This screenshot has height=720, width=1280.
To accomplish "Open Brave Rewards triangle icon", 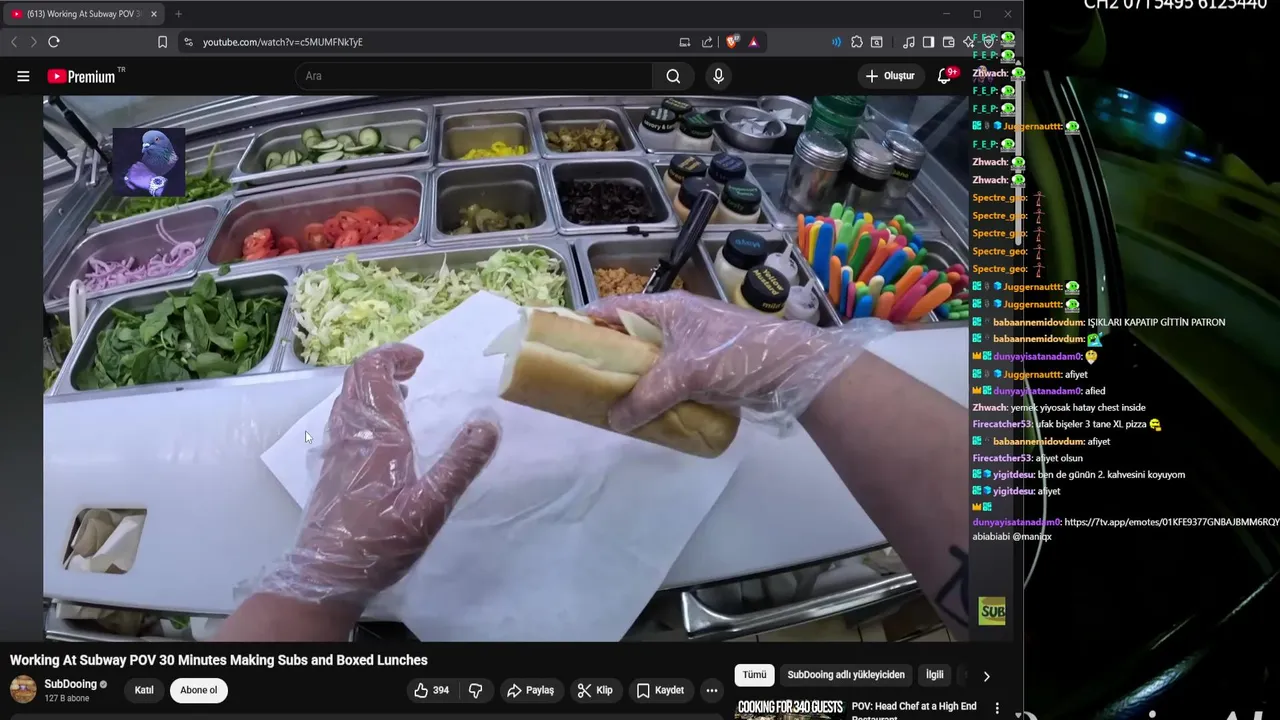I will coord(753,42).
